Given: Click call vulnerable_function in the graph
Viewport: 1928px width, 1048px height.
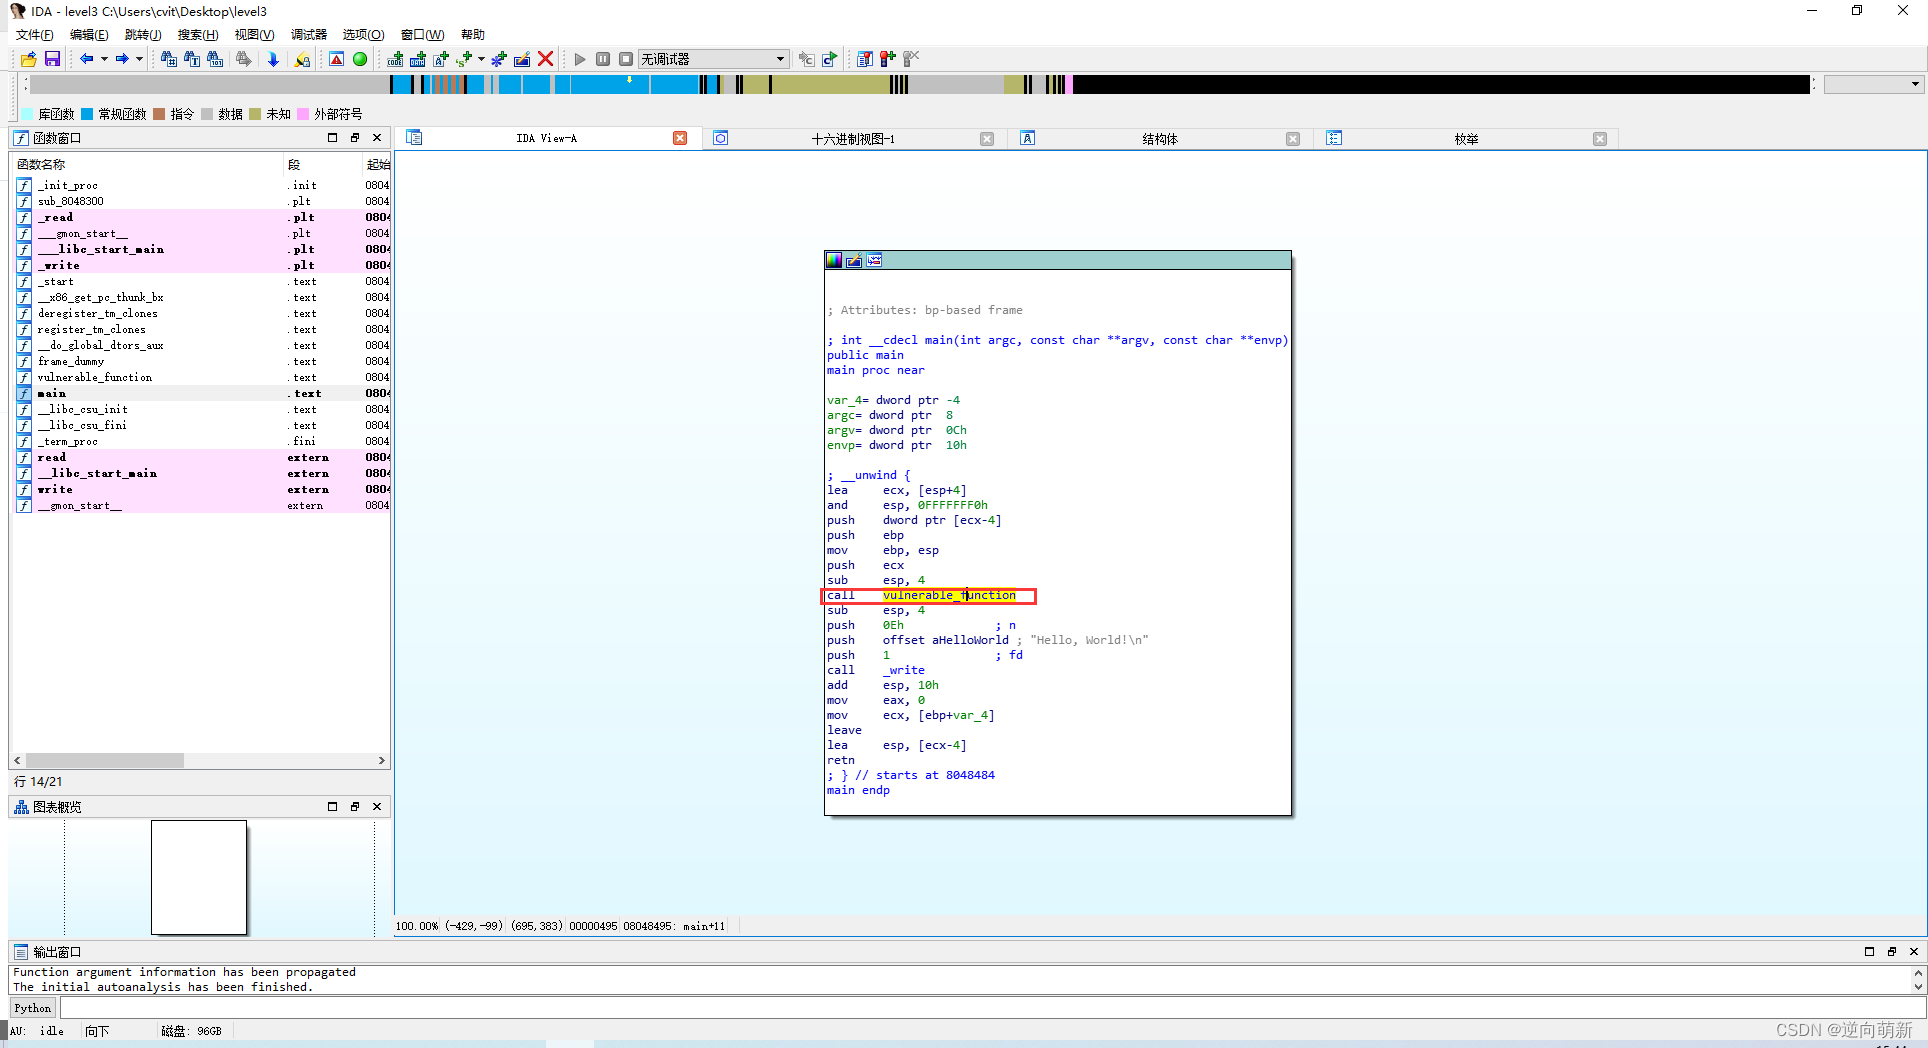Looking at the screenshot, I should pyautogui.click(x=921, y=595).
